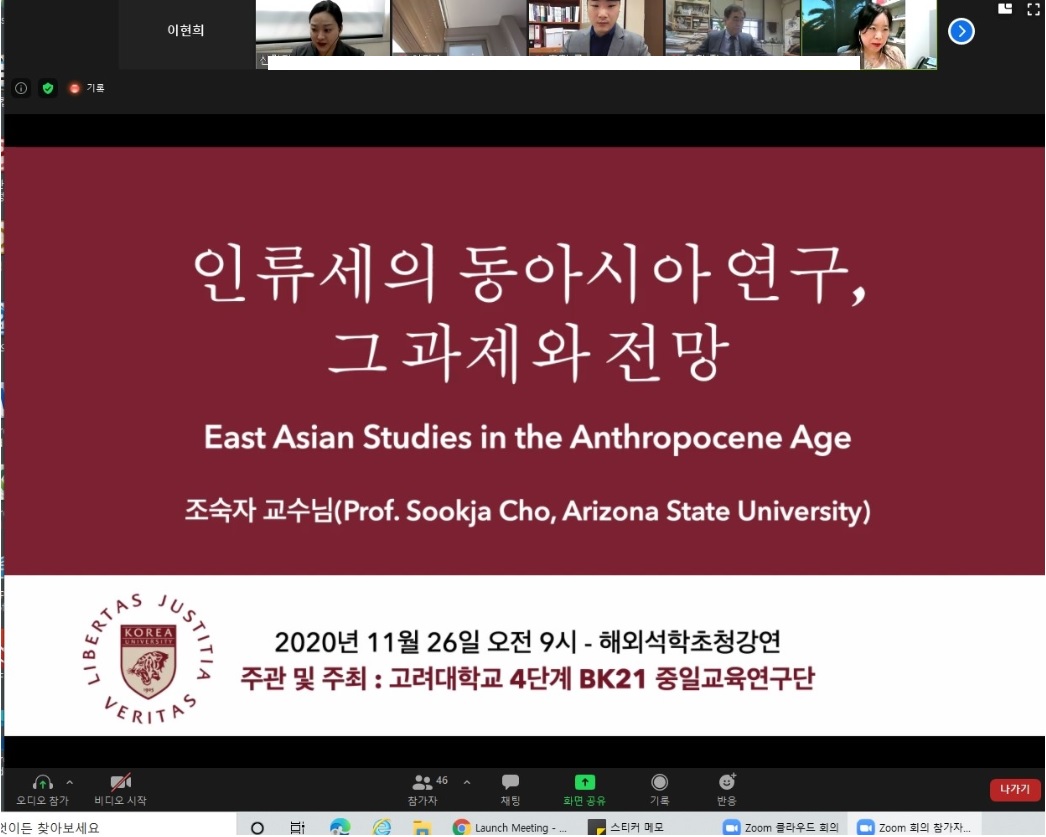Click the audio join headphone icon
The image size is (1046, 837).
pos(42,783)
